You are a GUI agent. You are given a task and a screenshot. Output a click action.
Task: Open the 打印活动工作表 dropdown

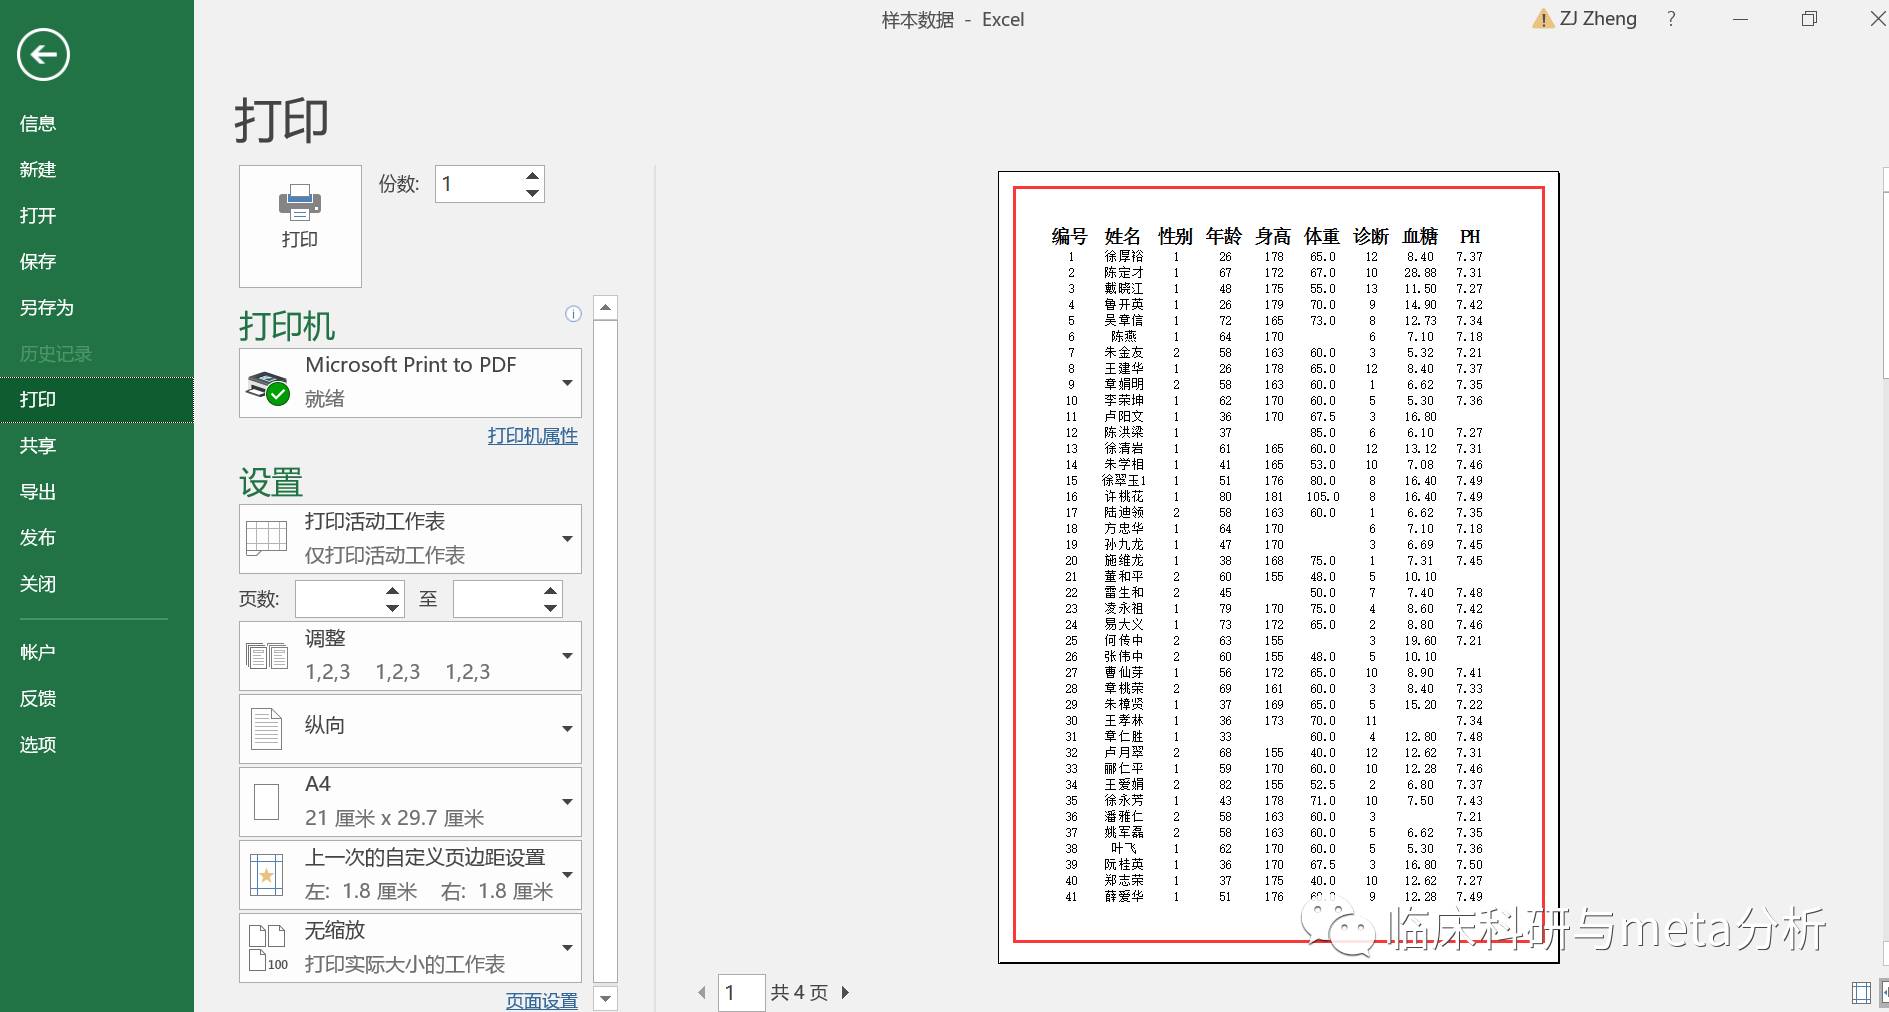coord(410,539)
